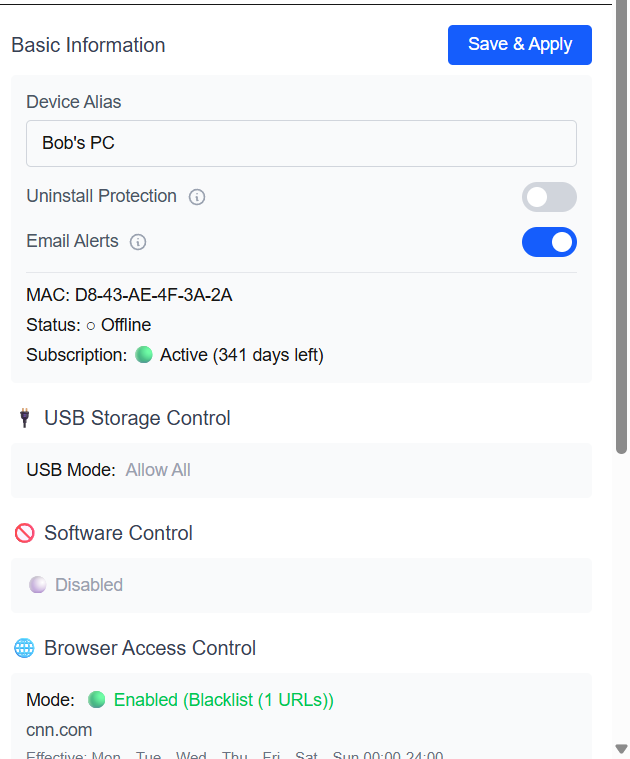Click the USB plug icon
Screen dimensions: 630x759
24,418
